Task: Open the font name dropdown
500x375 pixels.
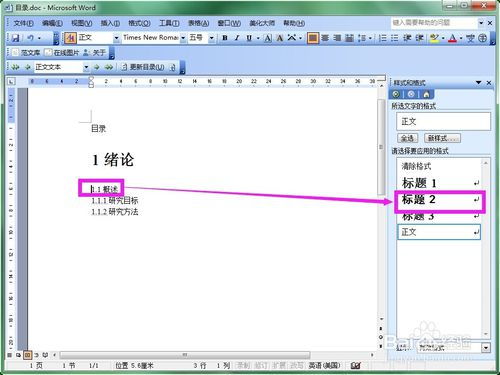Action: click(183, 38)
